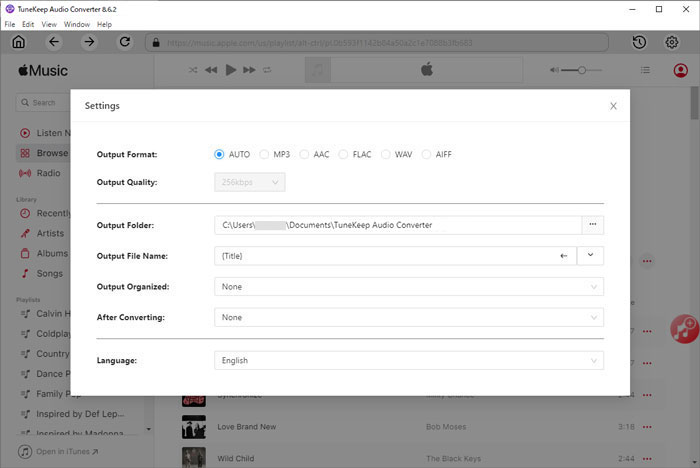The height and width of the screenshot is (468, 700).
Task: Open more options for Love Brand New
Action: tap(647, 427)
